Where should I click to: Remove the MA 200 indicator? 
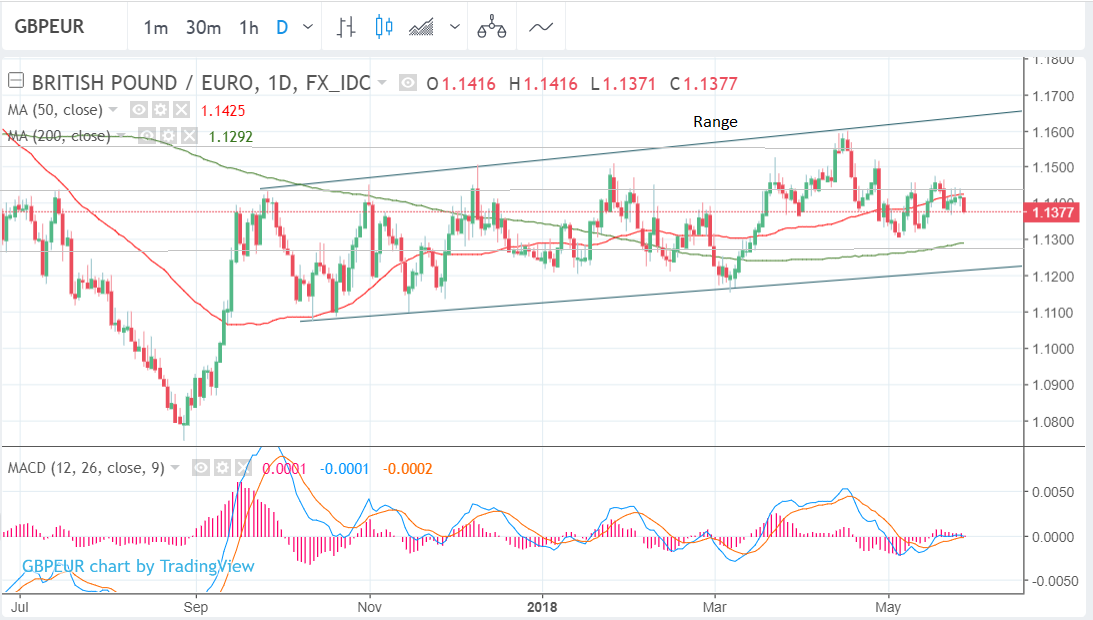[190, 136]
